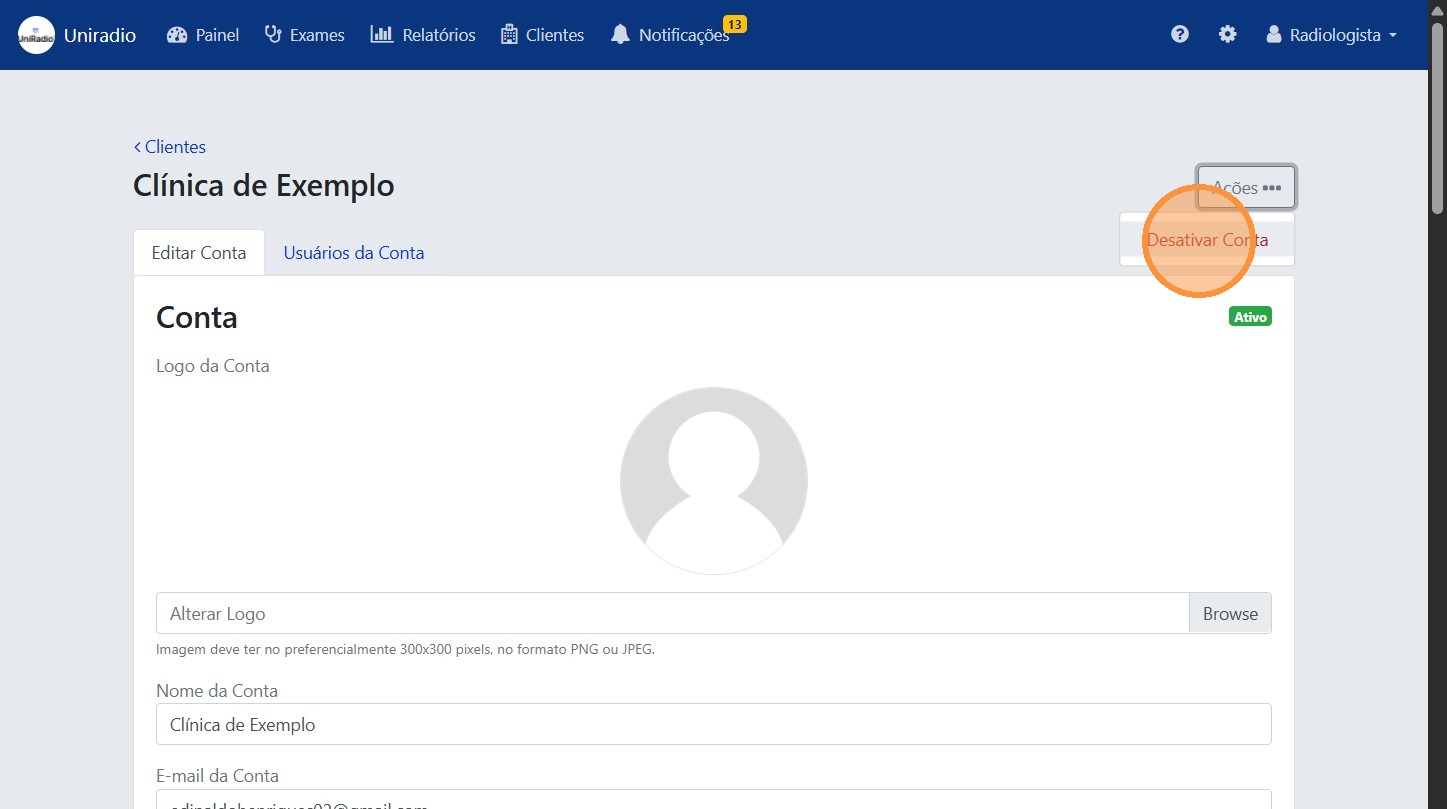Click the account logo placeholder avatar
The height and width of the screenshot is (809, 1447).
tap(714, 481)
